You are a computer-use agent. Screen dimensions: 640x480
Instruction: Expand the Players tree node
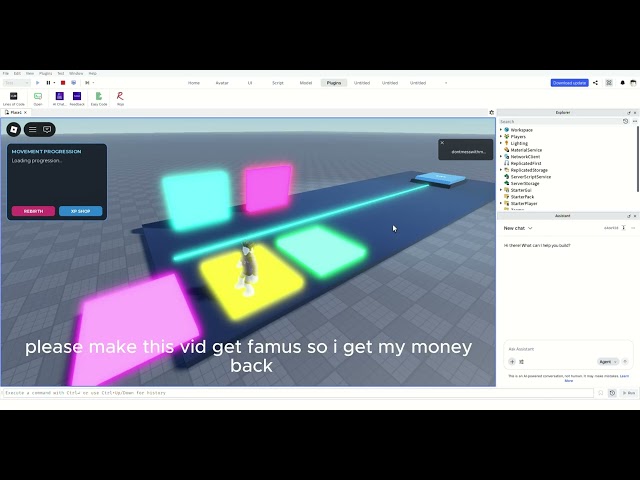click(501, 136)
